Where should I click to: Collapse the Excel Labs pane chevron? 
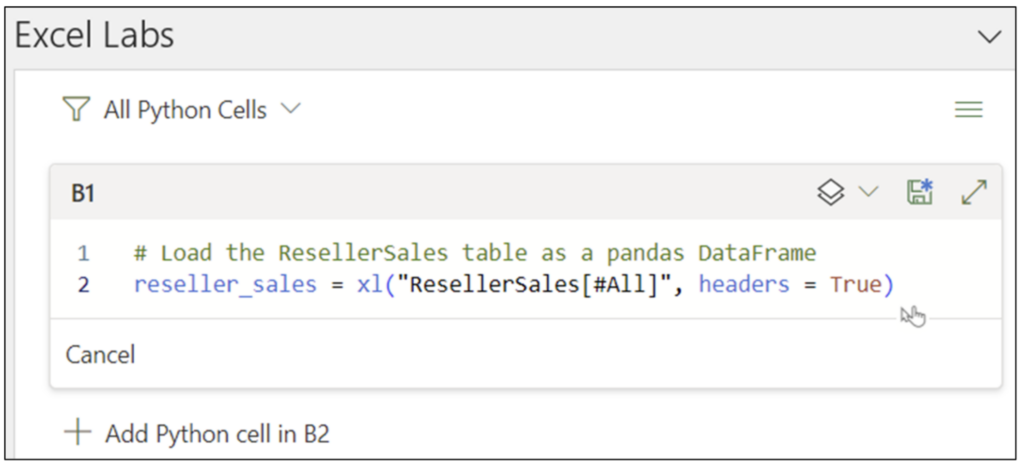989,37
